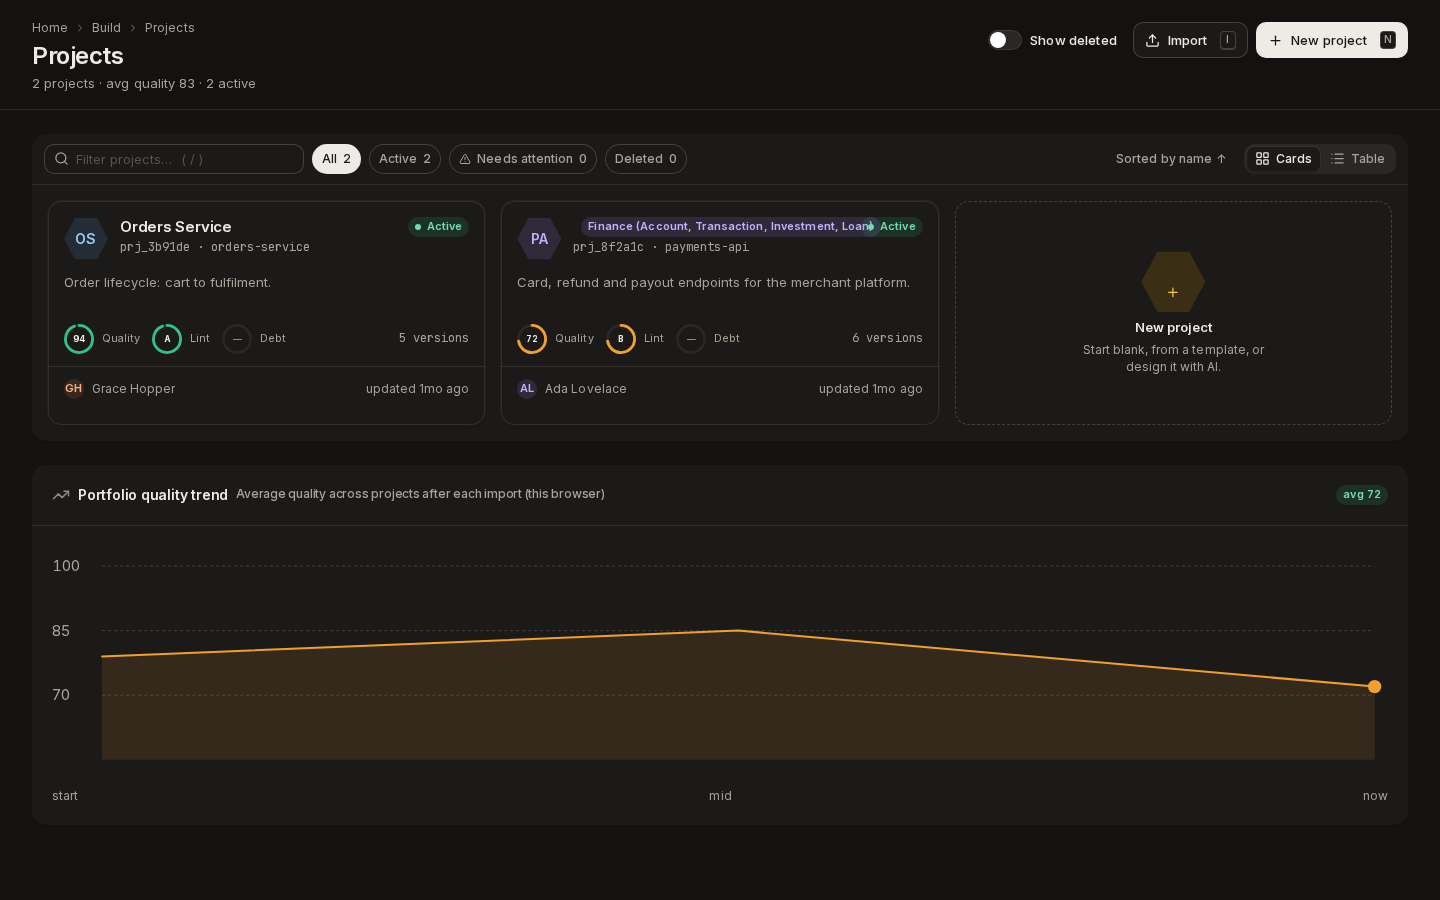This screenshot has width=1440, height=900.
Task: Change sort order via Sorted by name
Action: pos(1171,159)
